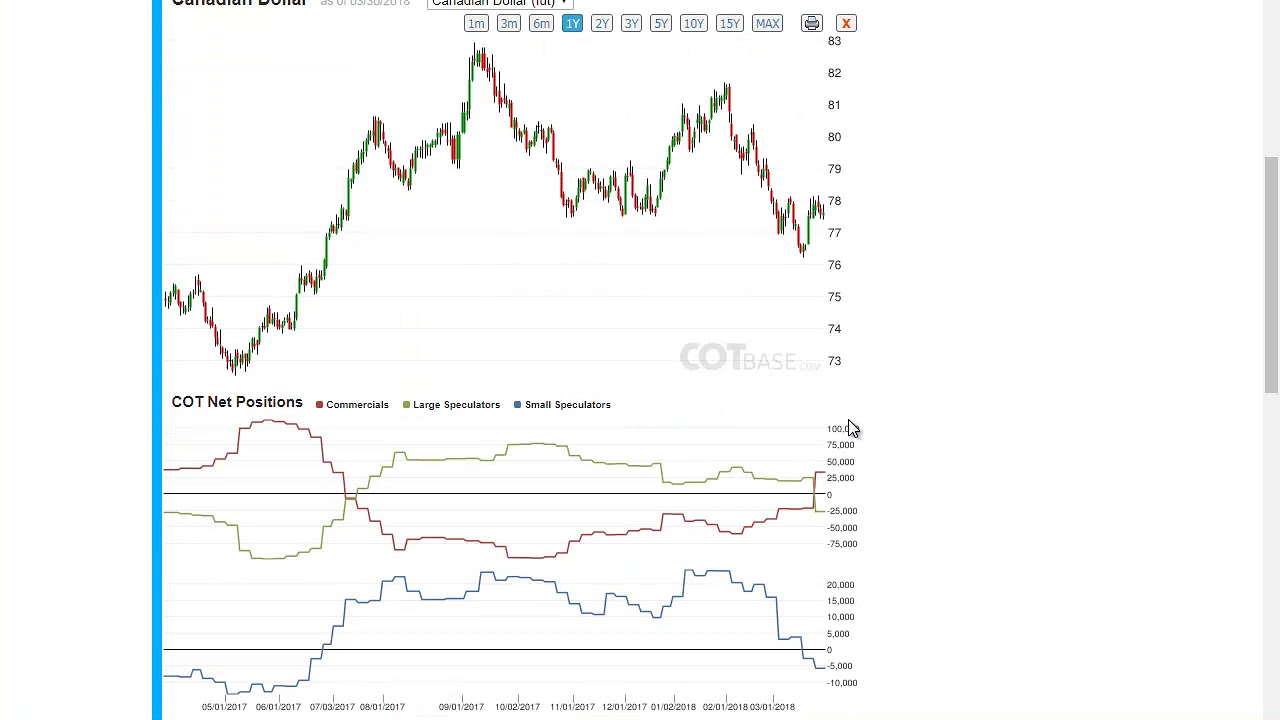
Task: Switch chart to 2Y range
Action: point(601,23)
